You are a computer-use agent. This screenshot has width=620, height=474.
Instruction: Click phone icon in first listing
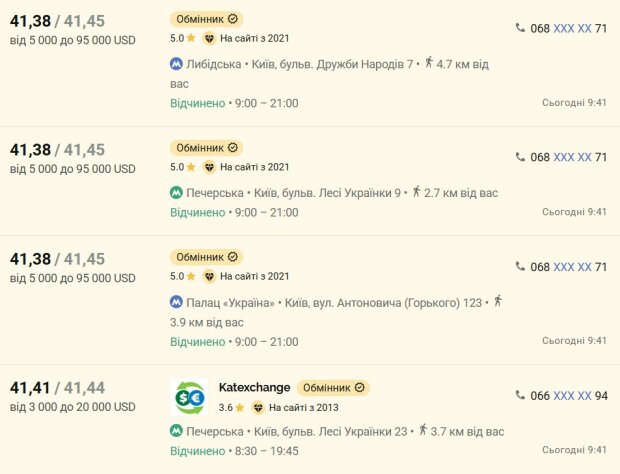click(x=520, y=28)
